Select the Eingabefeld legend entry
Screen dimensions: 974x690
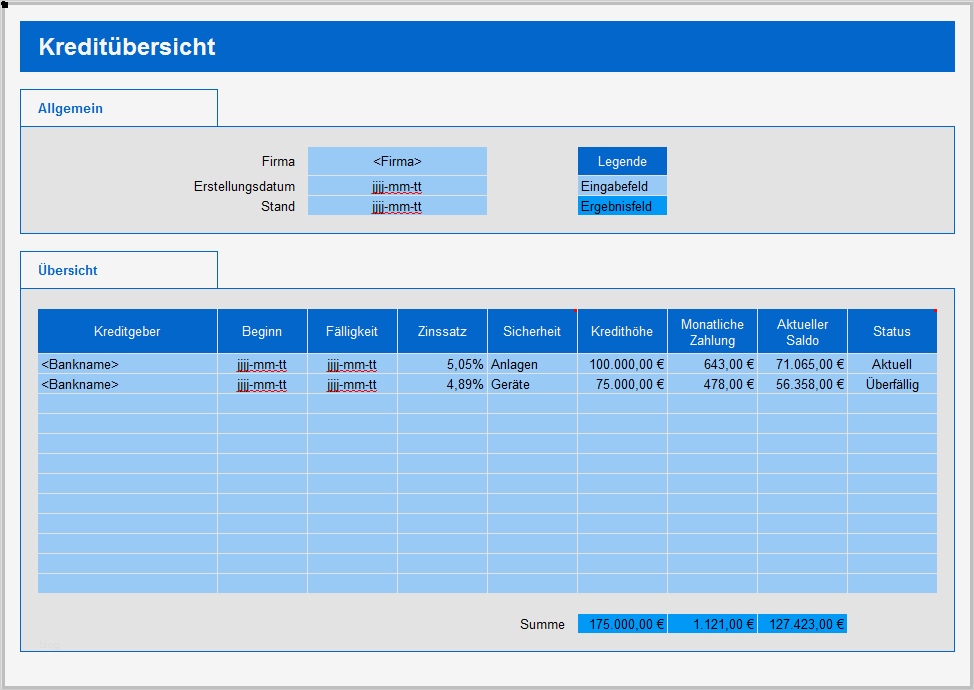[x=621, y=186]
